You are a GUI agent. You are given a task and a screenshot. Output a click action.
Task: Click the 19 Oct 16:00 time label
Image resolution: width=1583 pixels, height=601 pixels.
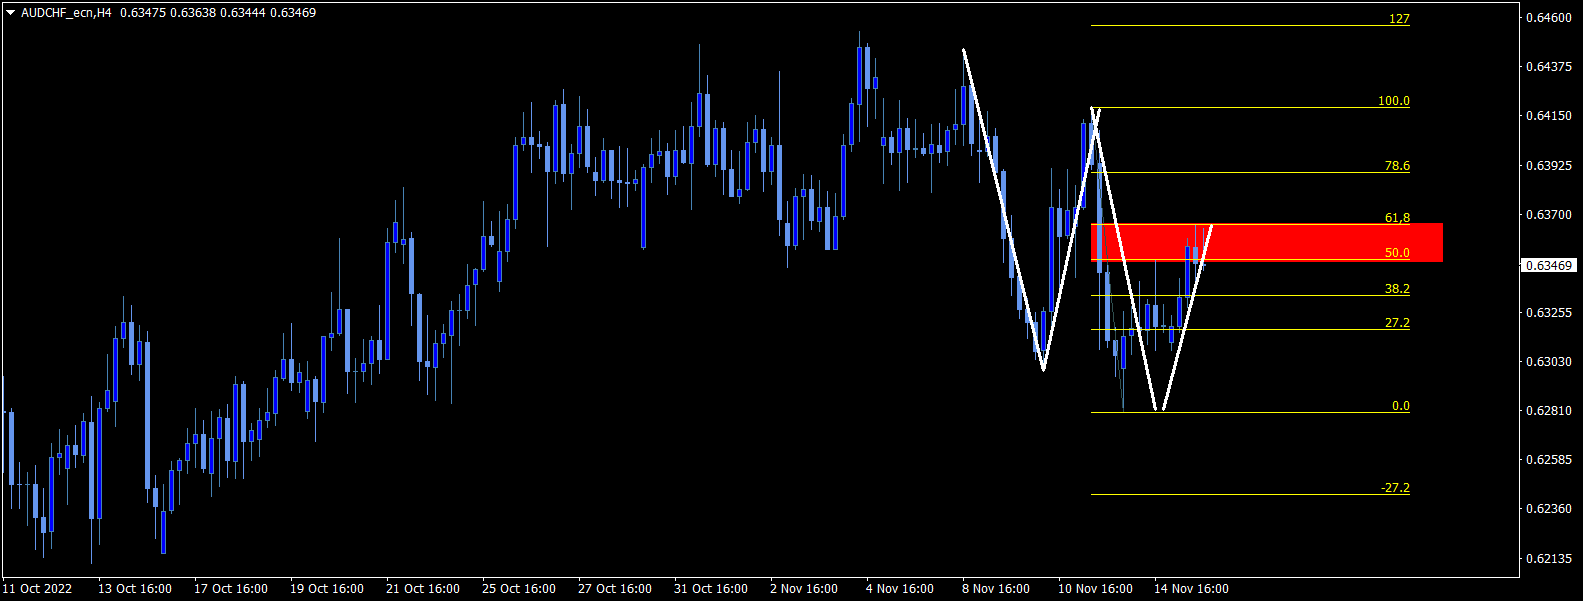click(327, 589)
